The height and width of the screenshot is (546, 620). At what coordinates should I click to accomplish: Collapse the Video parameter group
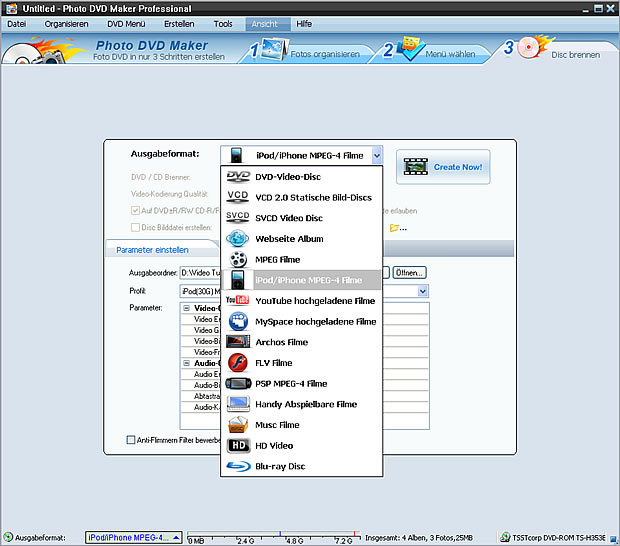pos(187,308)
